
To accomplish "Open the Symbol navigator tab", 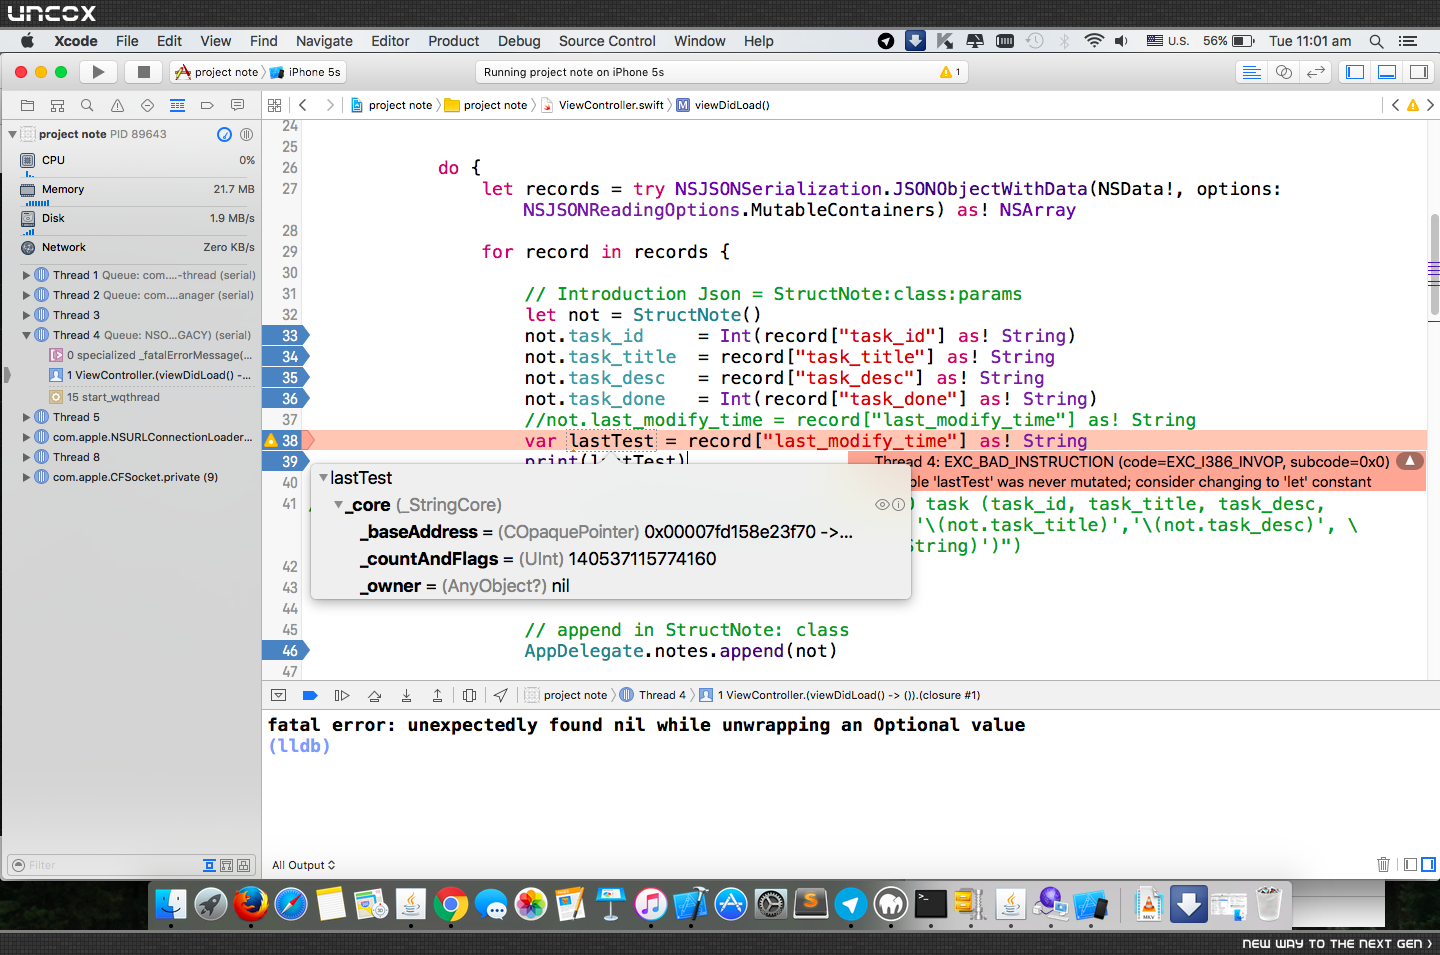I will pos(57,105).
